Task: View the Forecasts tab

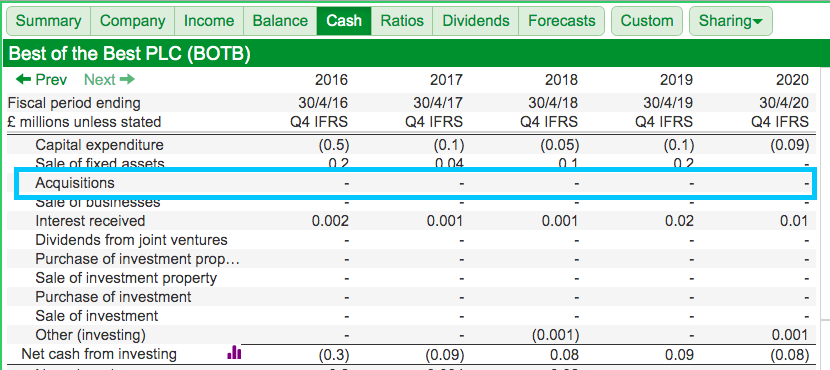Action: pos(562,21)
